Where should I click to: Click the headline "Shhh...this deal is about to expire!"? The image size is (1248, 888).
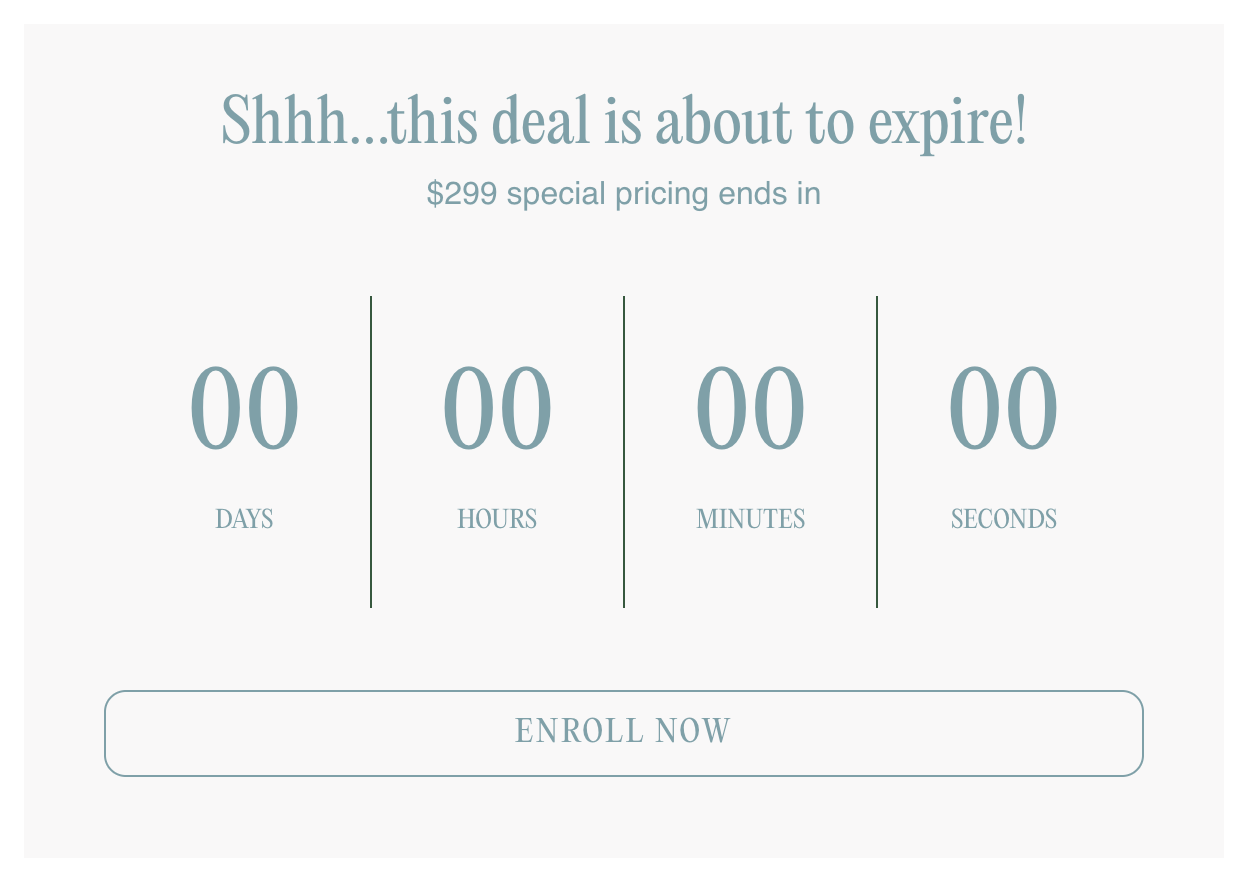pyautogui.click(x=624, y=121)
